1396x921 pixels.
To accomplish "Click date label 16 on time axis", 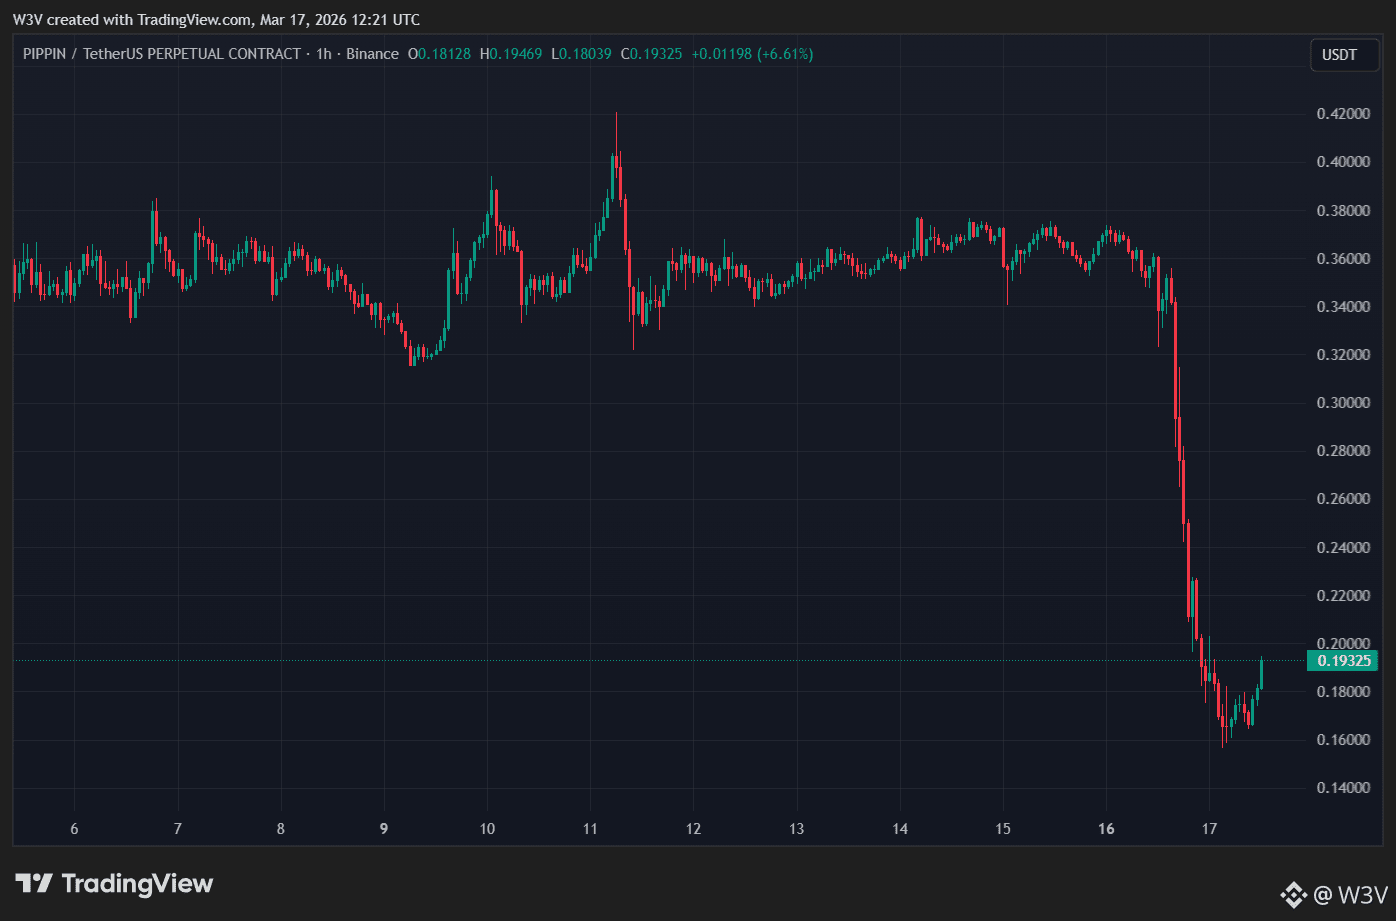I will [x=1106, y=829].
